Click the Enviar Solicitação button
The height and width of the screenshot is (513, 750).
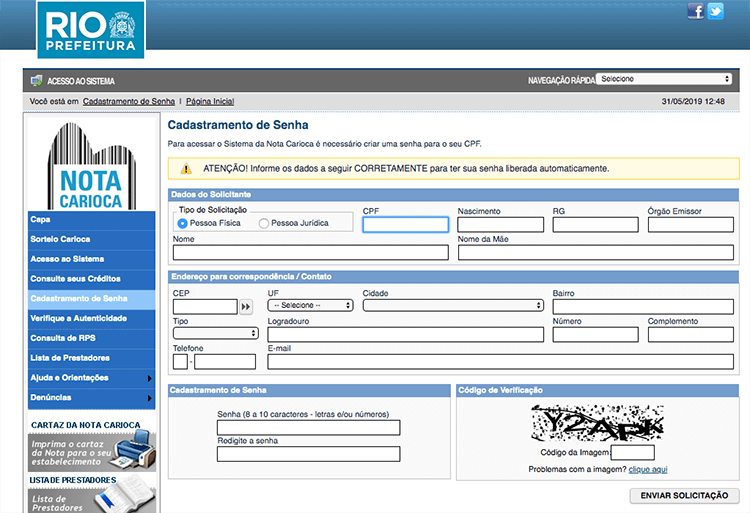point(684,496)
